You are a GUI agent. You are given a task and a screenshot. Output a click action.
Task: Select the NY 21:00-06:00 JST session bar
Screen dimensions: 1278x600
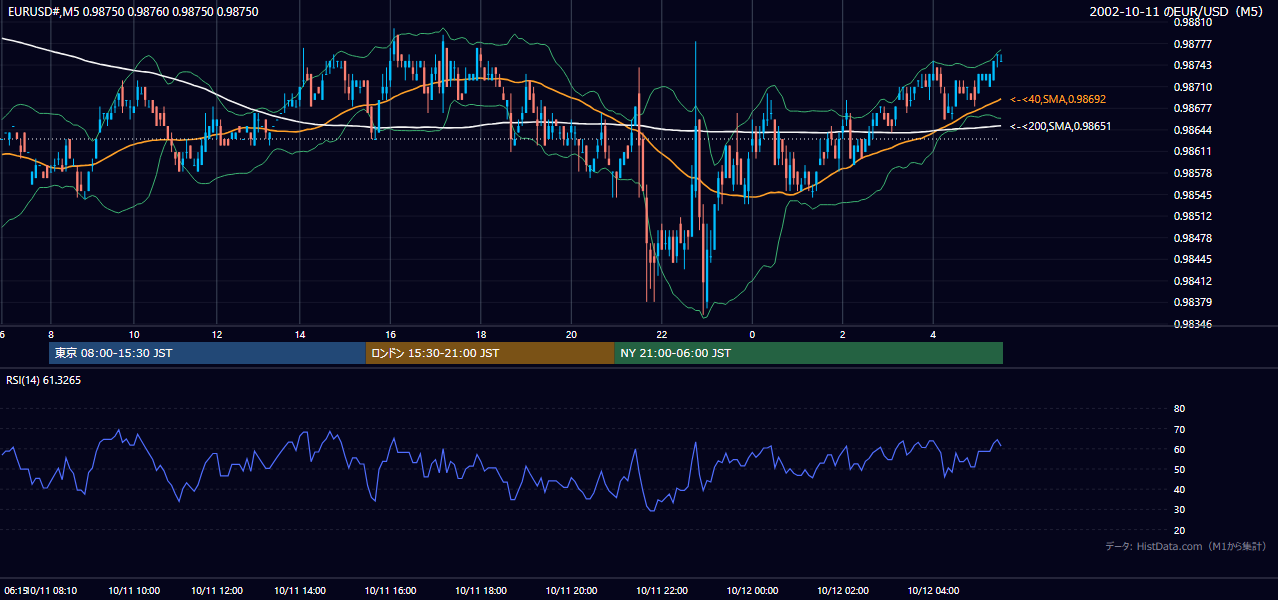click(808, 353)
